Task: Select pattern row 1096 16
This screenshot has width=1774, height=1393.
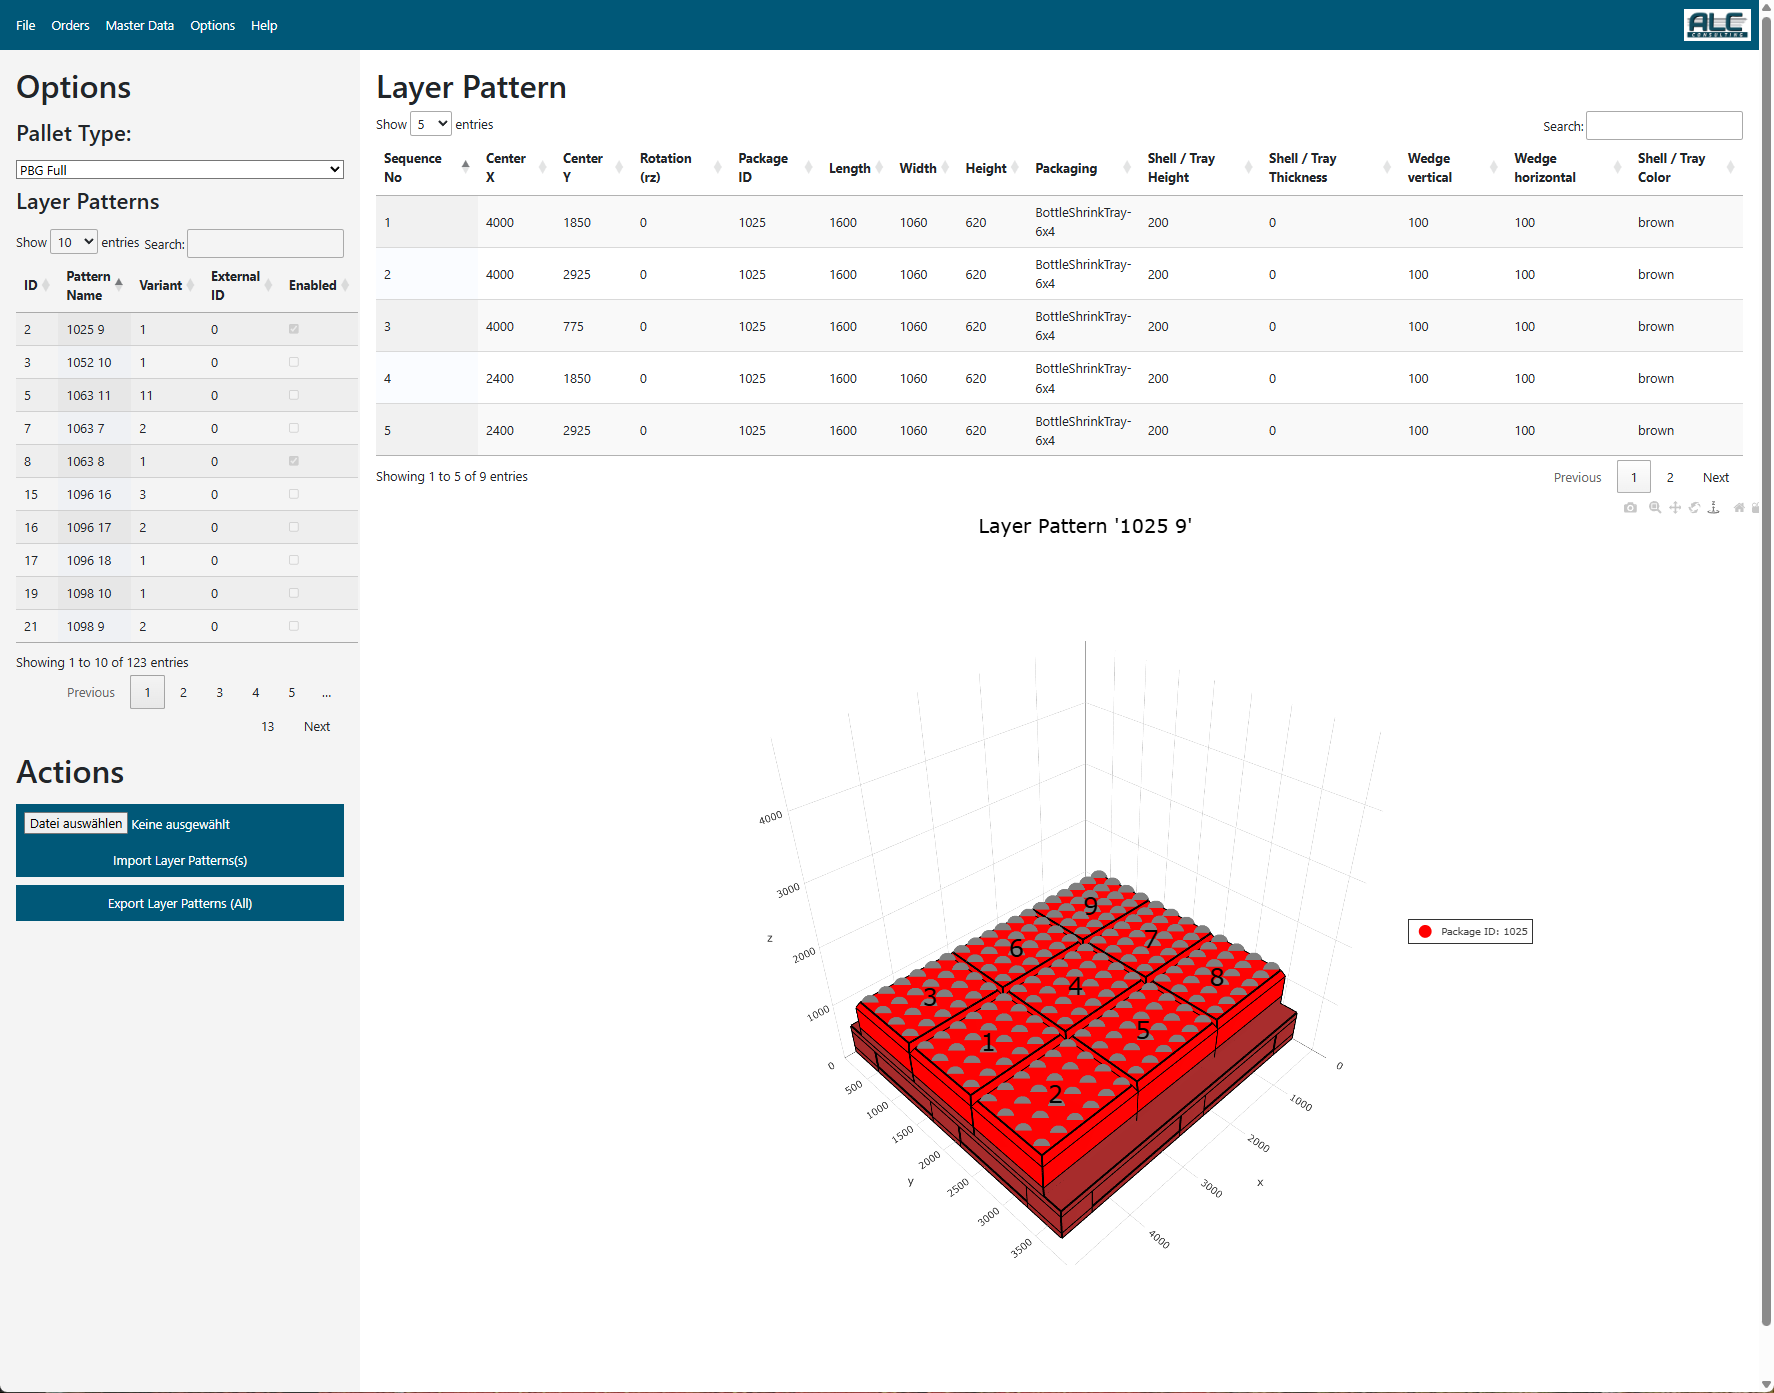Action: tap(187, 494)
